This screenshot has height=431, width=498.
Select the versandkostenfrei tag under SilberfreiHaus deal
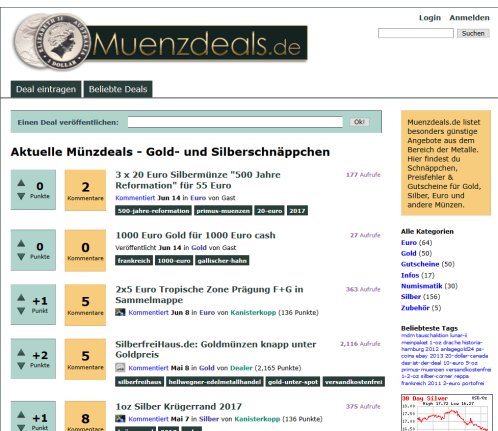[354, 382]
